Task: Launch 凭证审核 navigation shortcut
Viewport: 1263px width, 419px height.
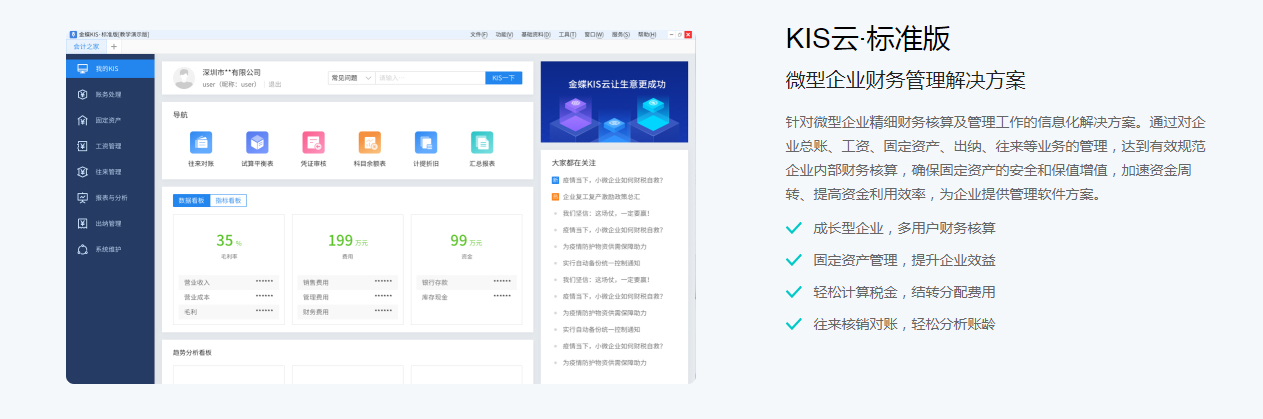Action: pos(313,148)
